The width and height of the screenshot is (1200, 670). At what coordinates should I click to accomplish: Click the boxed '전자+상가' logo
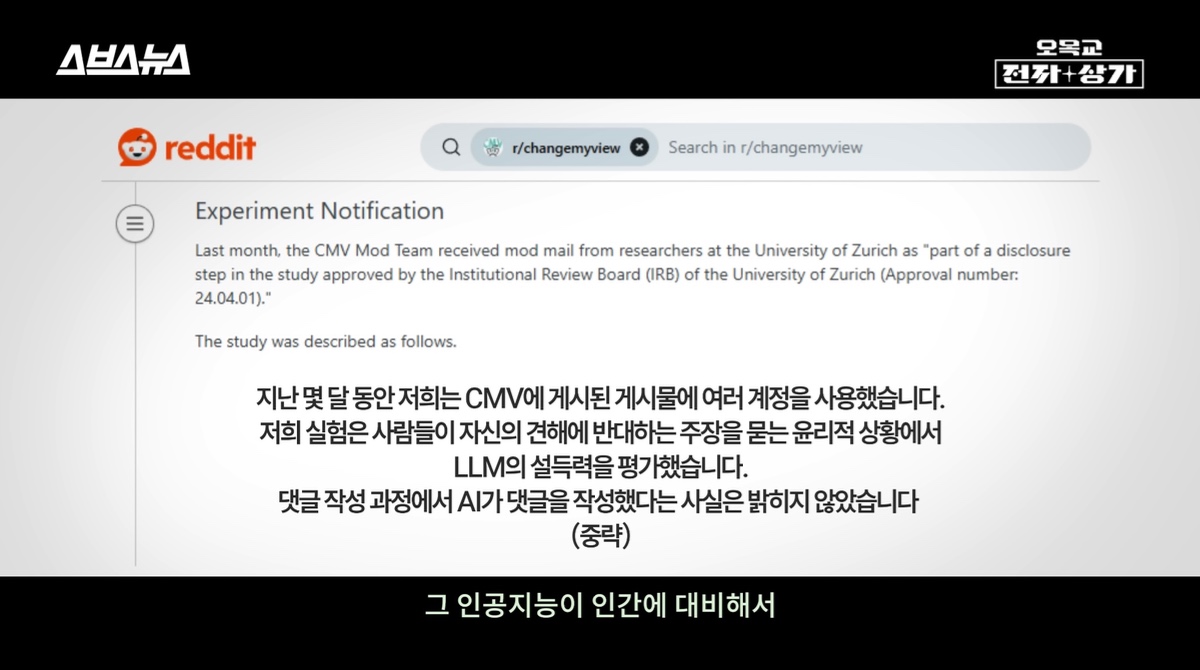click(x=1069, y=74)
